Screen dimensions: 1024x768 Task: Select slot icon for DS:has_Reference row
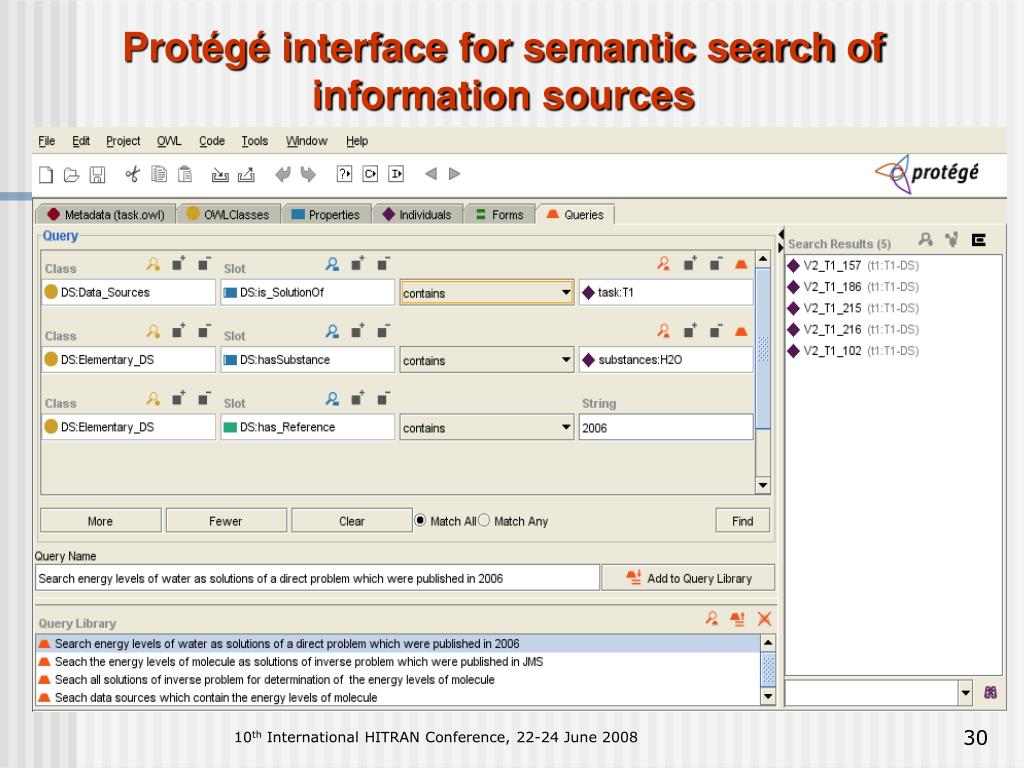tap(332, 398)
